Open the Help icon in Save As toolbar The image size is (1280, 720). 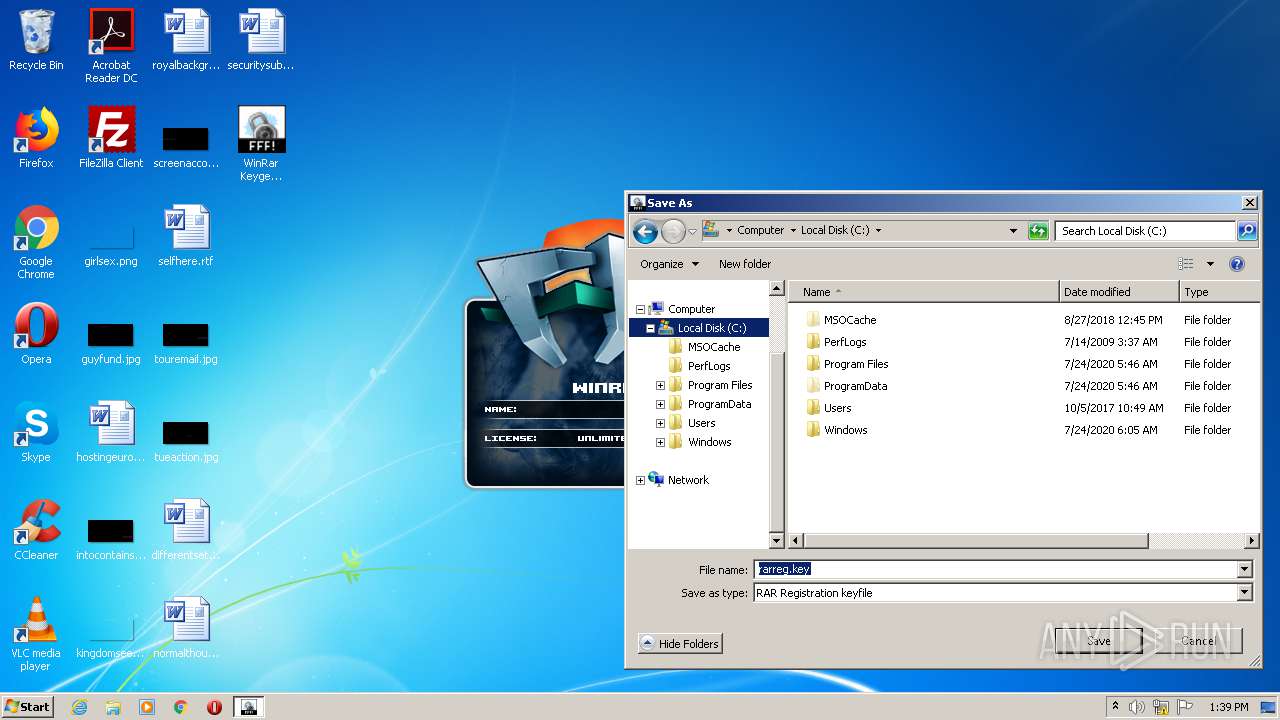1237,264
